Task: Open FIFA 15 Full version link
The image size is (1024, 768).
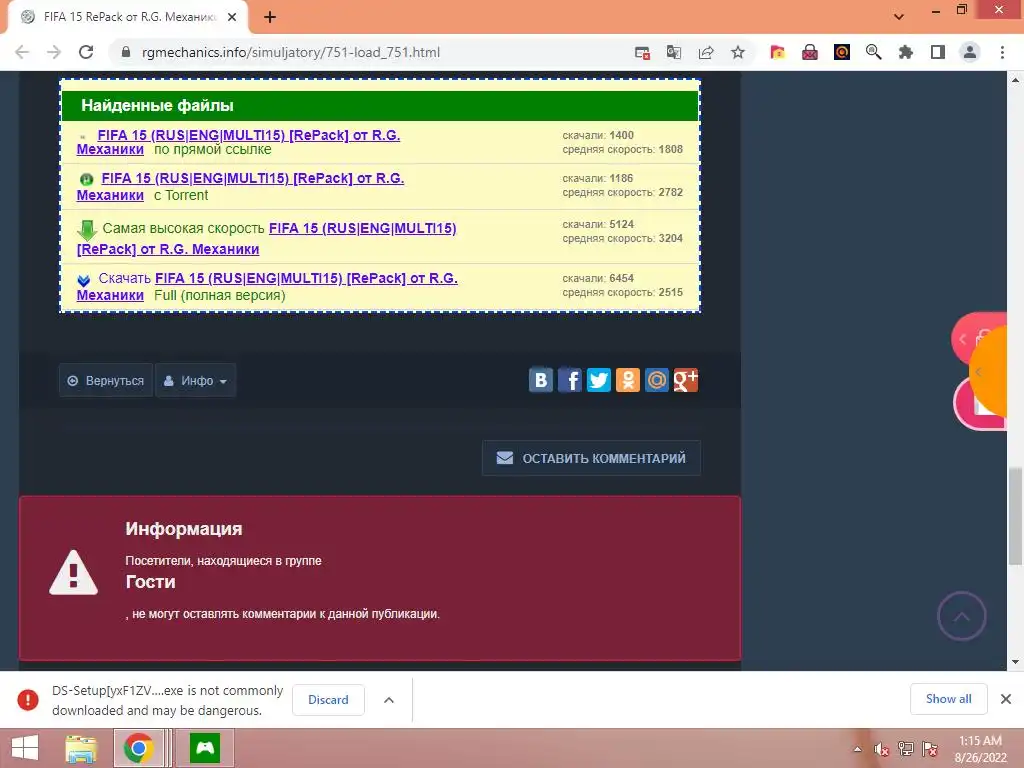Action: pyautogui.click(x=267, y=286)
